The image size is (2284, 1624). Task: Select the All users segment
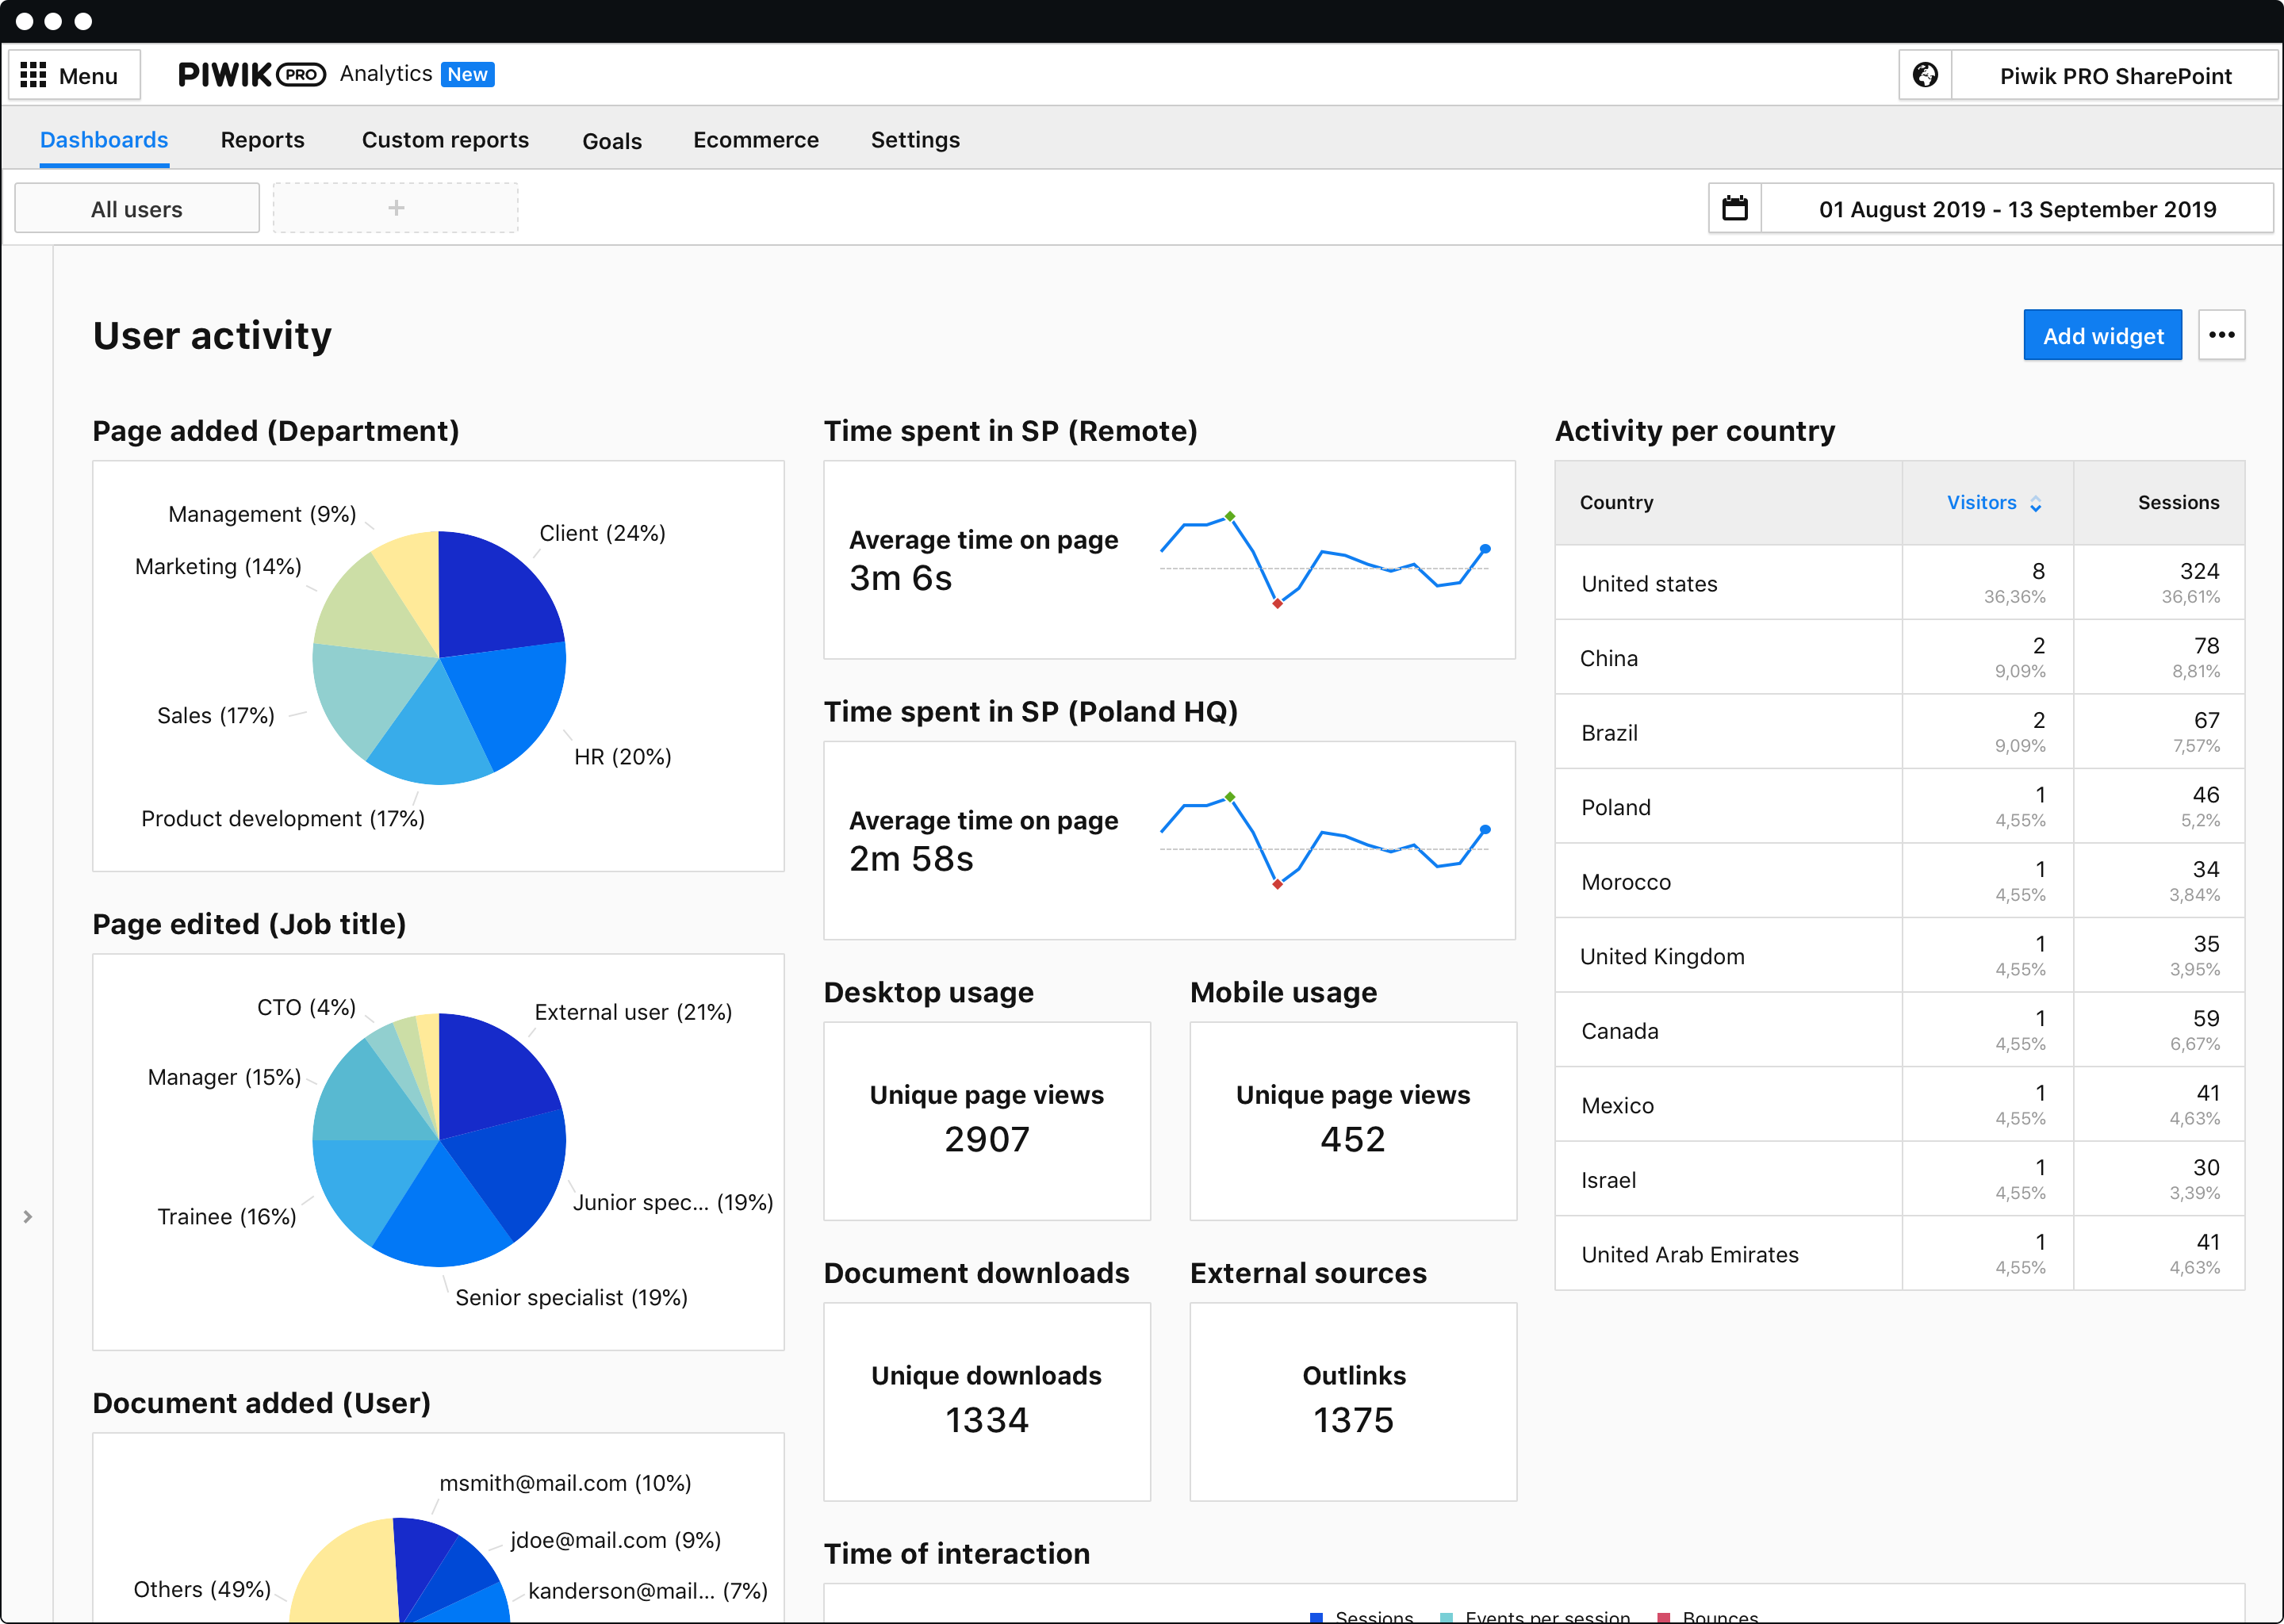pos(136,207)
